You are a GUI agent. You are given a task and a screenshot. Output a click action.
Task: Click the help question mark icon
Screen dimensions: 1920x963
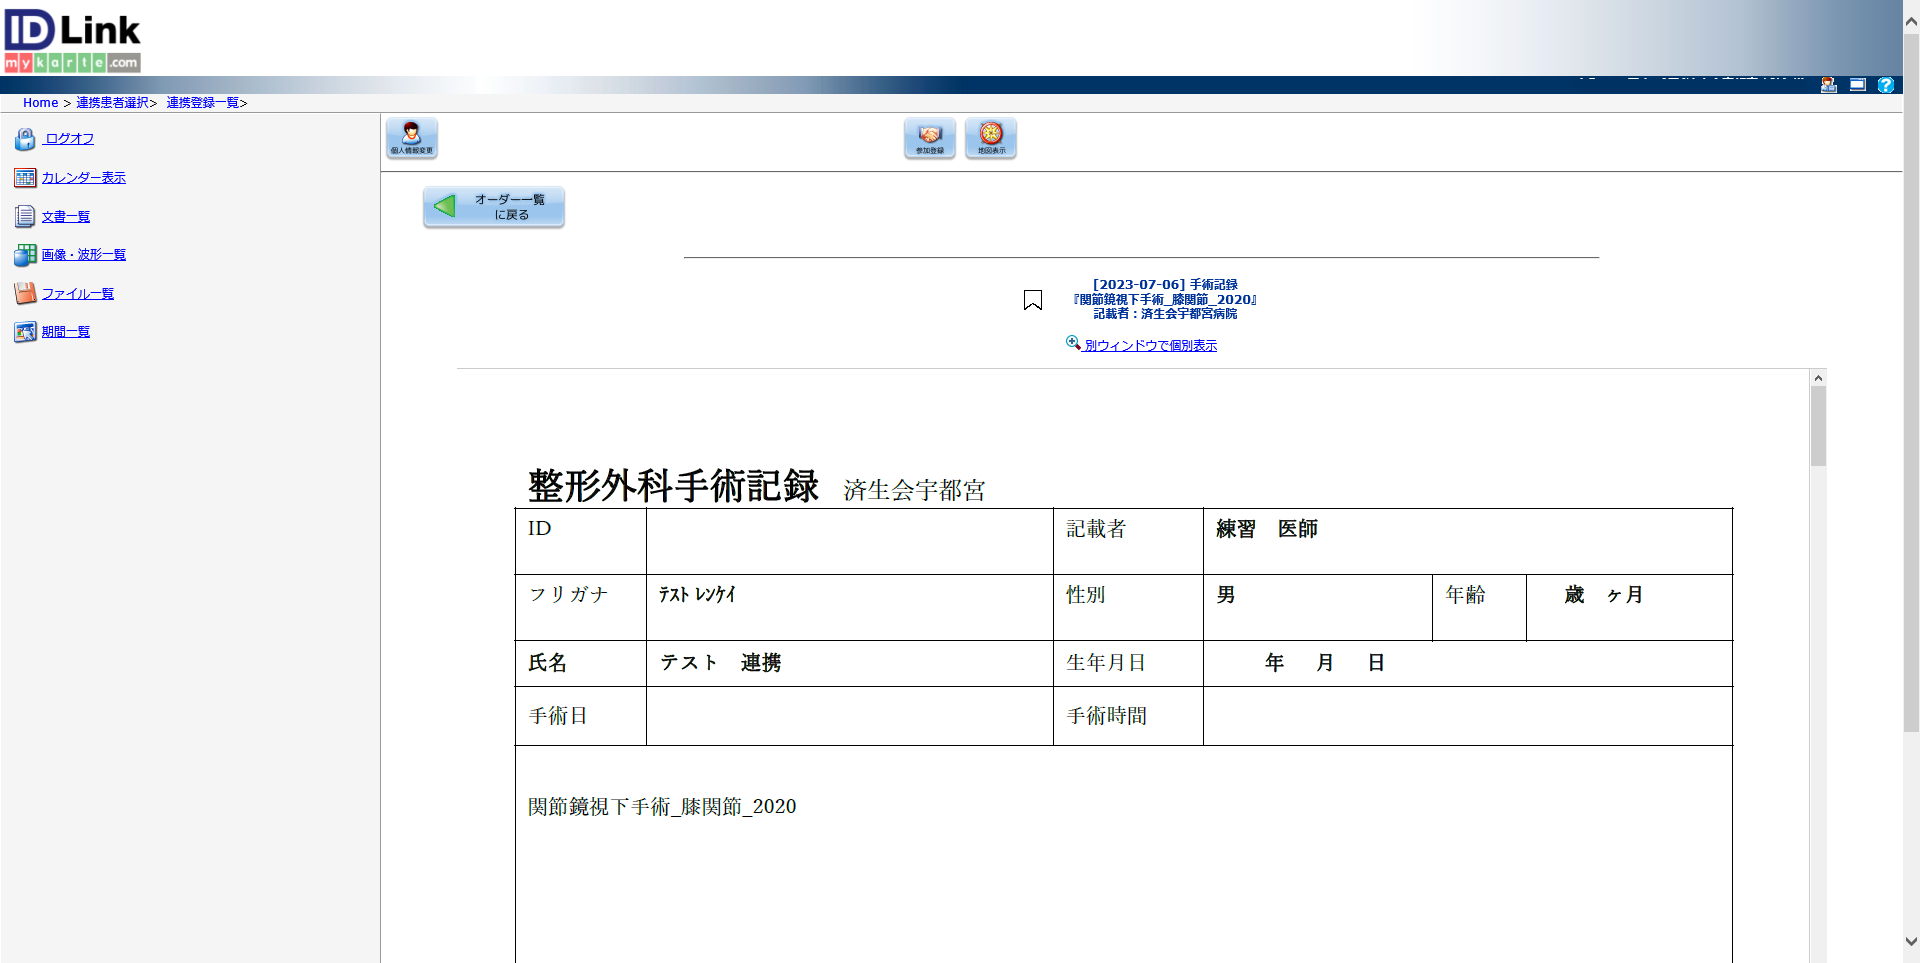click(x=1888, y=85)
